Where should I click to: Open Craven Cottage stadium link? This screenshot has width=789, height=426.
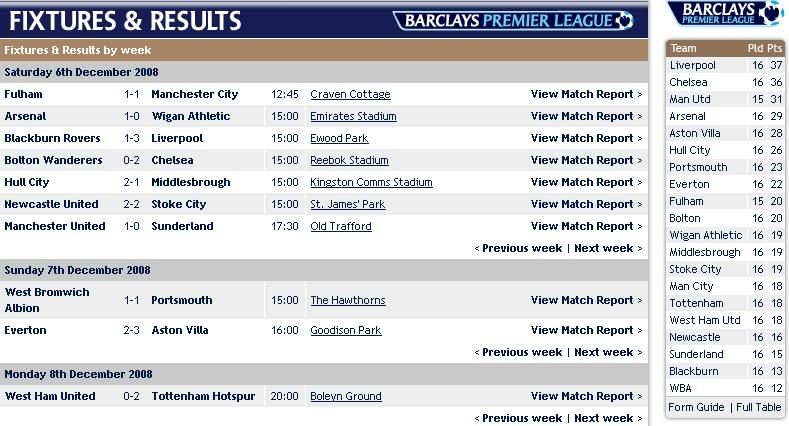pyautogui.click(x=350, y=95)
